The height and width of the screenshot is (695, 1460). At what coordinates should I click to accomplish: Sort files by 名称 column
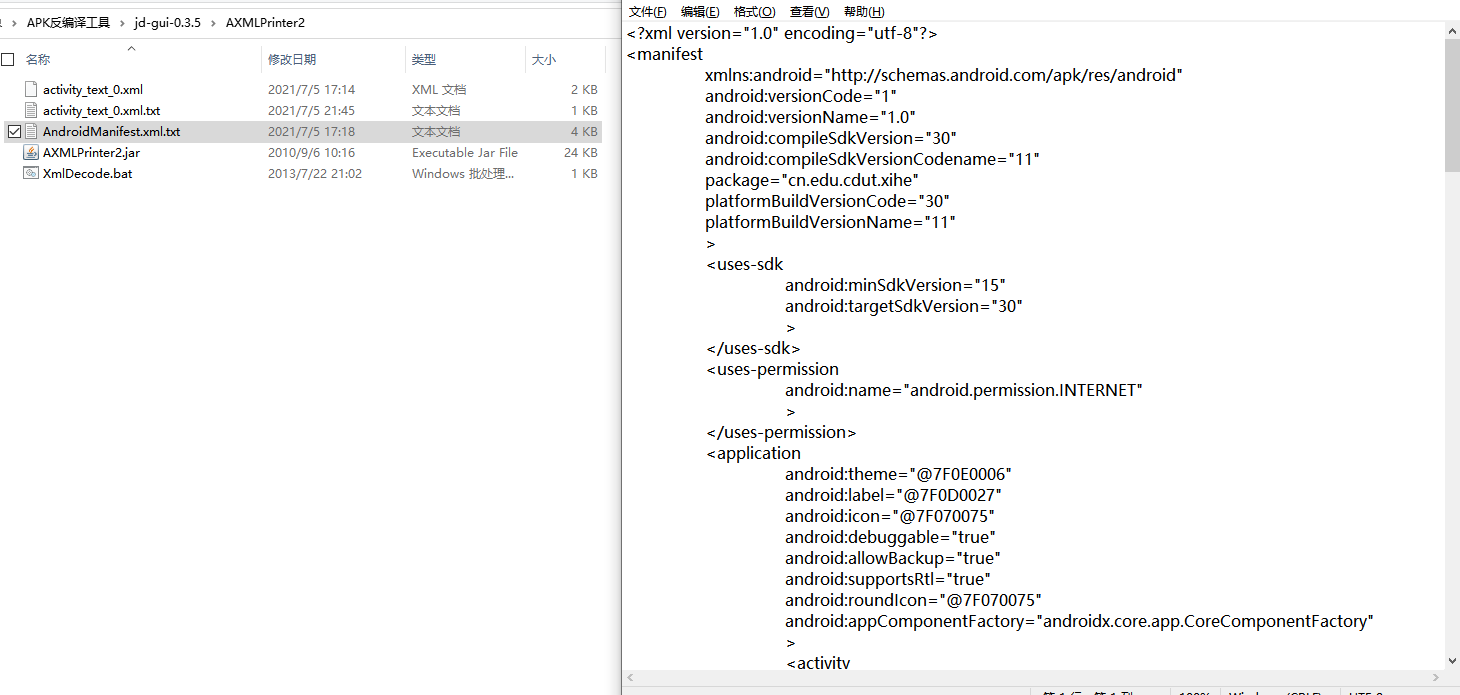(x=38, y=60)
